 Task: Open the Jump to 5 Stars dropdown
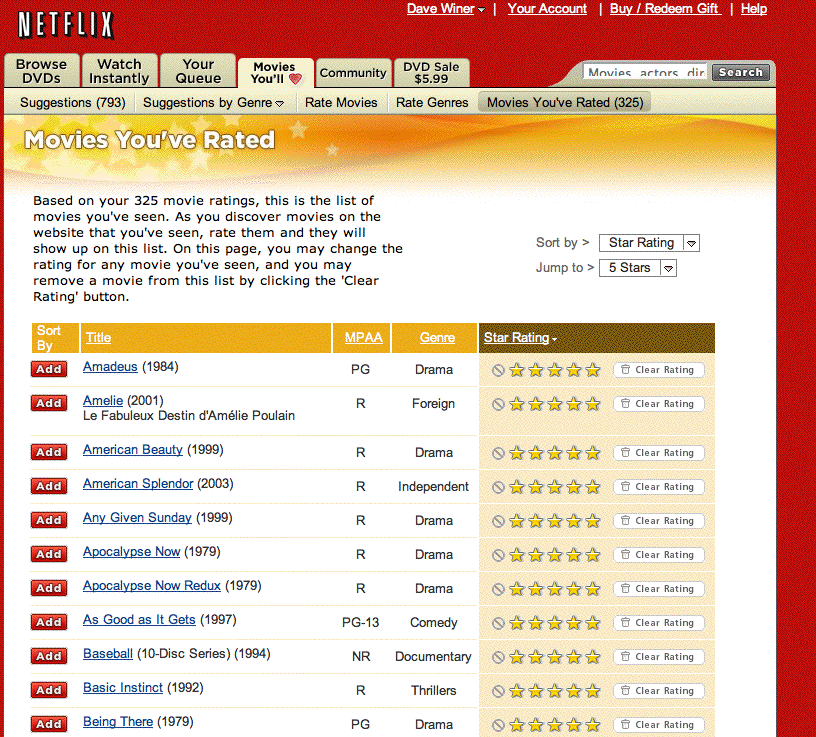[x=637, y=268]
